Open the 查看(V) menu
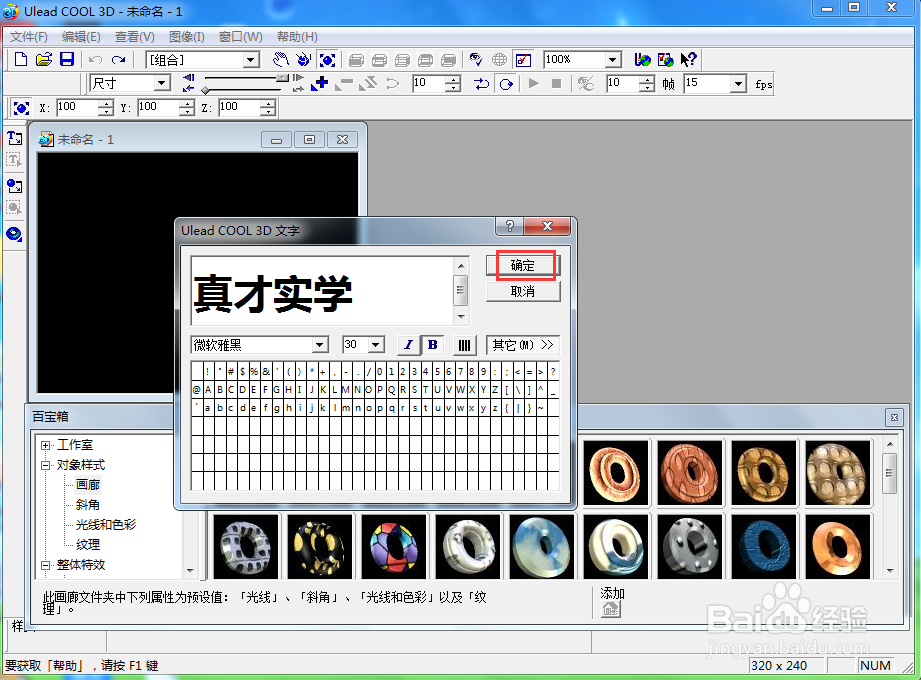This screenshot has width=921, height=680. (135, 37)
